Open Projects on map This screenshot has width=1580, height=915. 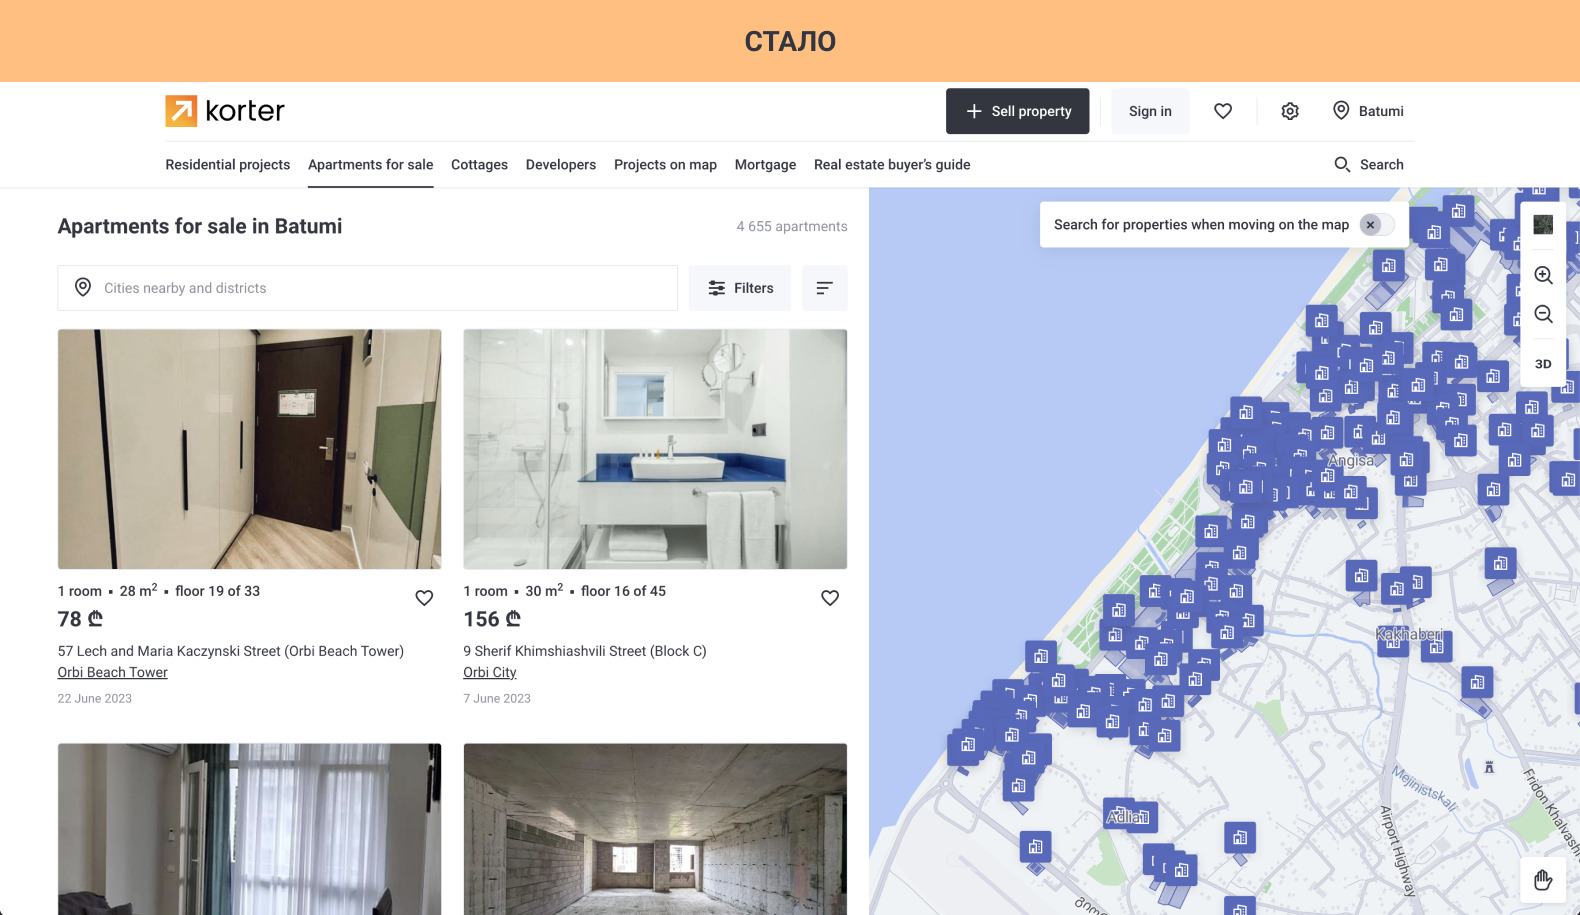(665, 164)
